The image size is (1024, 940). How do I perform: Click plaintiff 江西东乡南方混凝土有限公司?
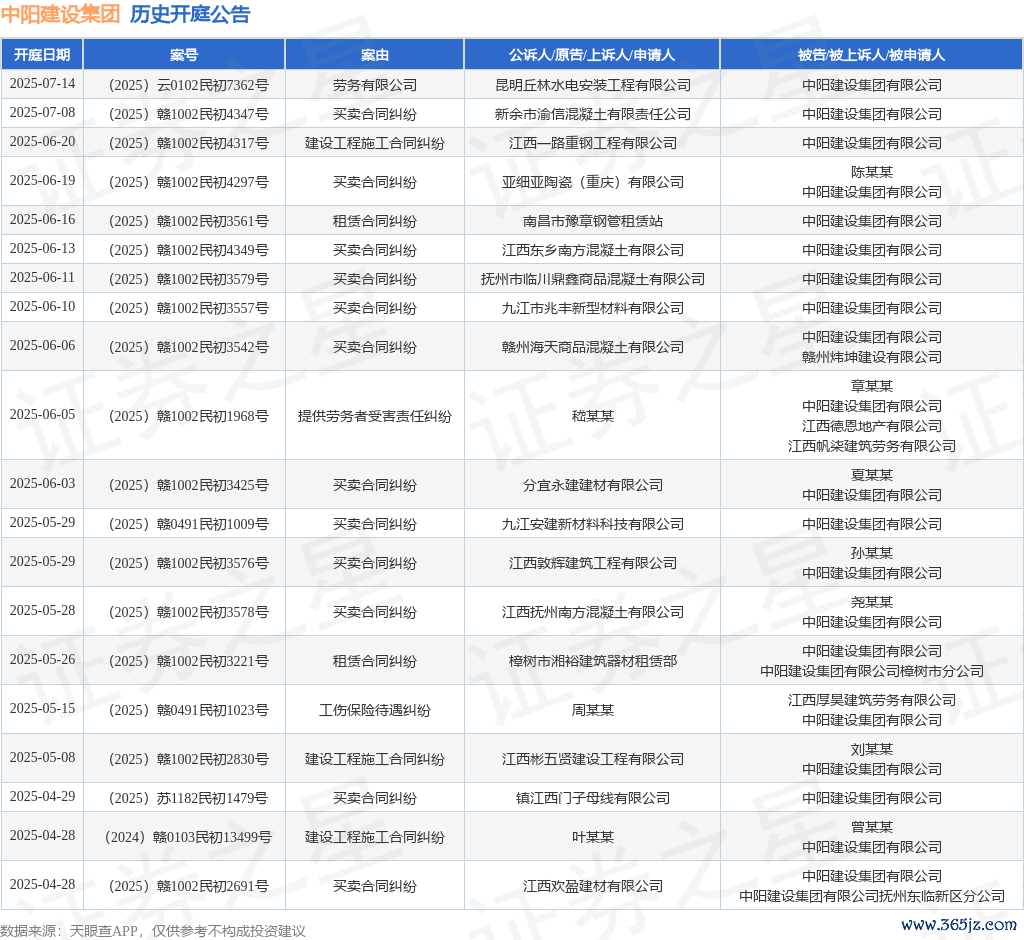593,250
